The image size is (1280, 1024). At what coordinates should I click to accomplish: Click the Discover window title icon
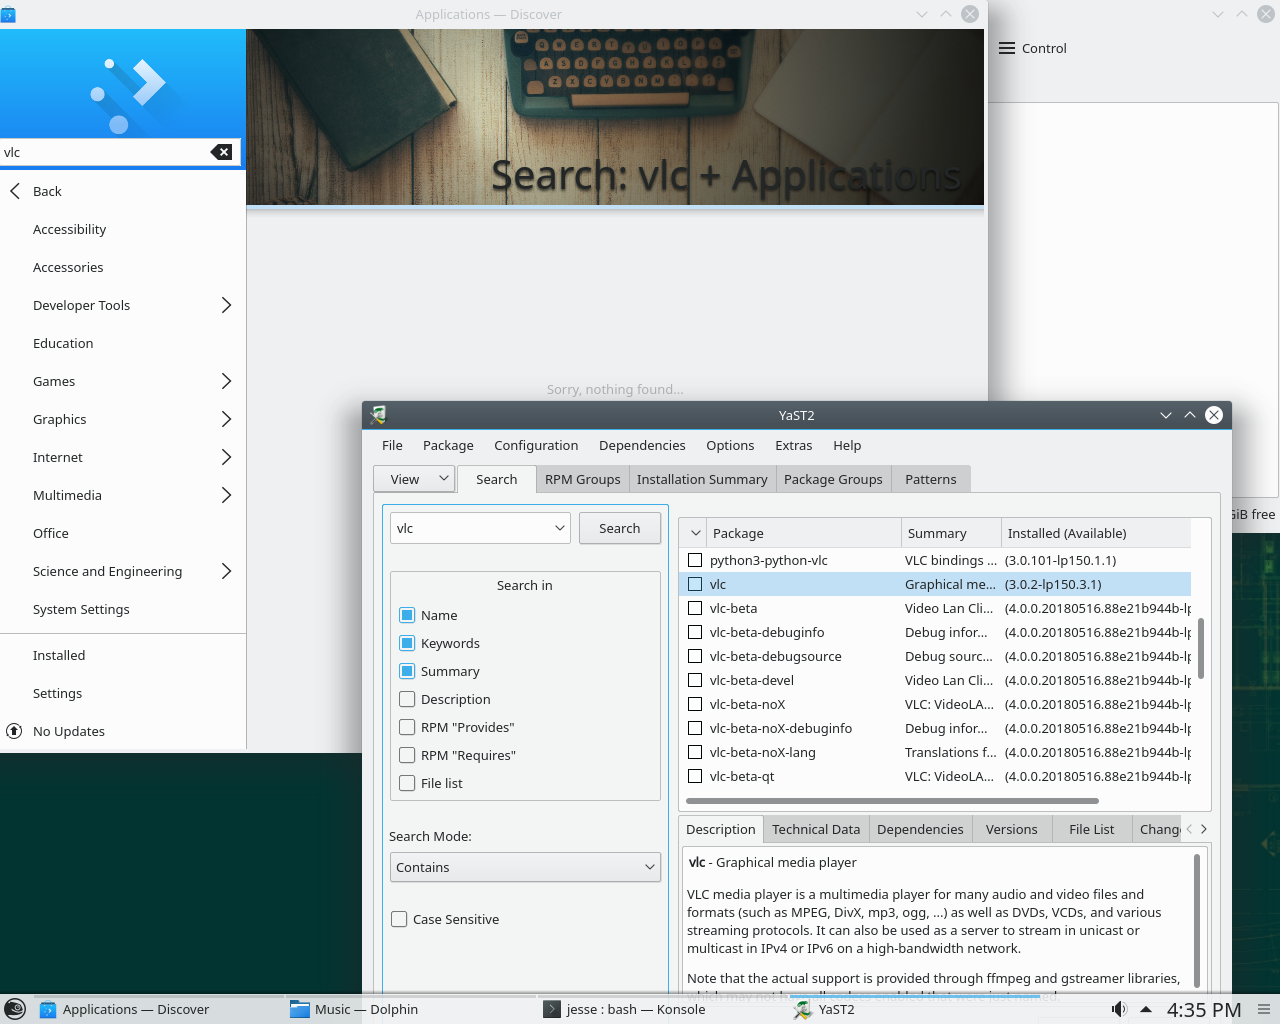[8, 14]
